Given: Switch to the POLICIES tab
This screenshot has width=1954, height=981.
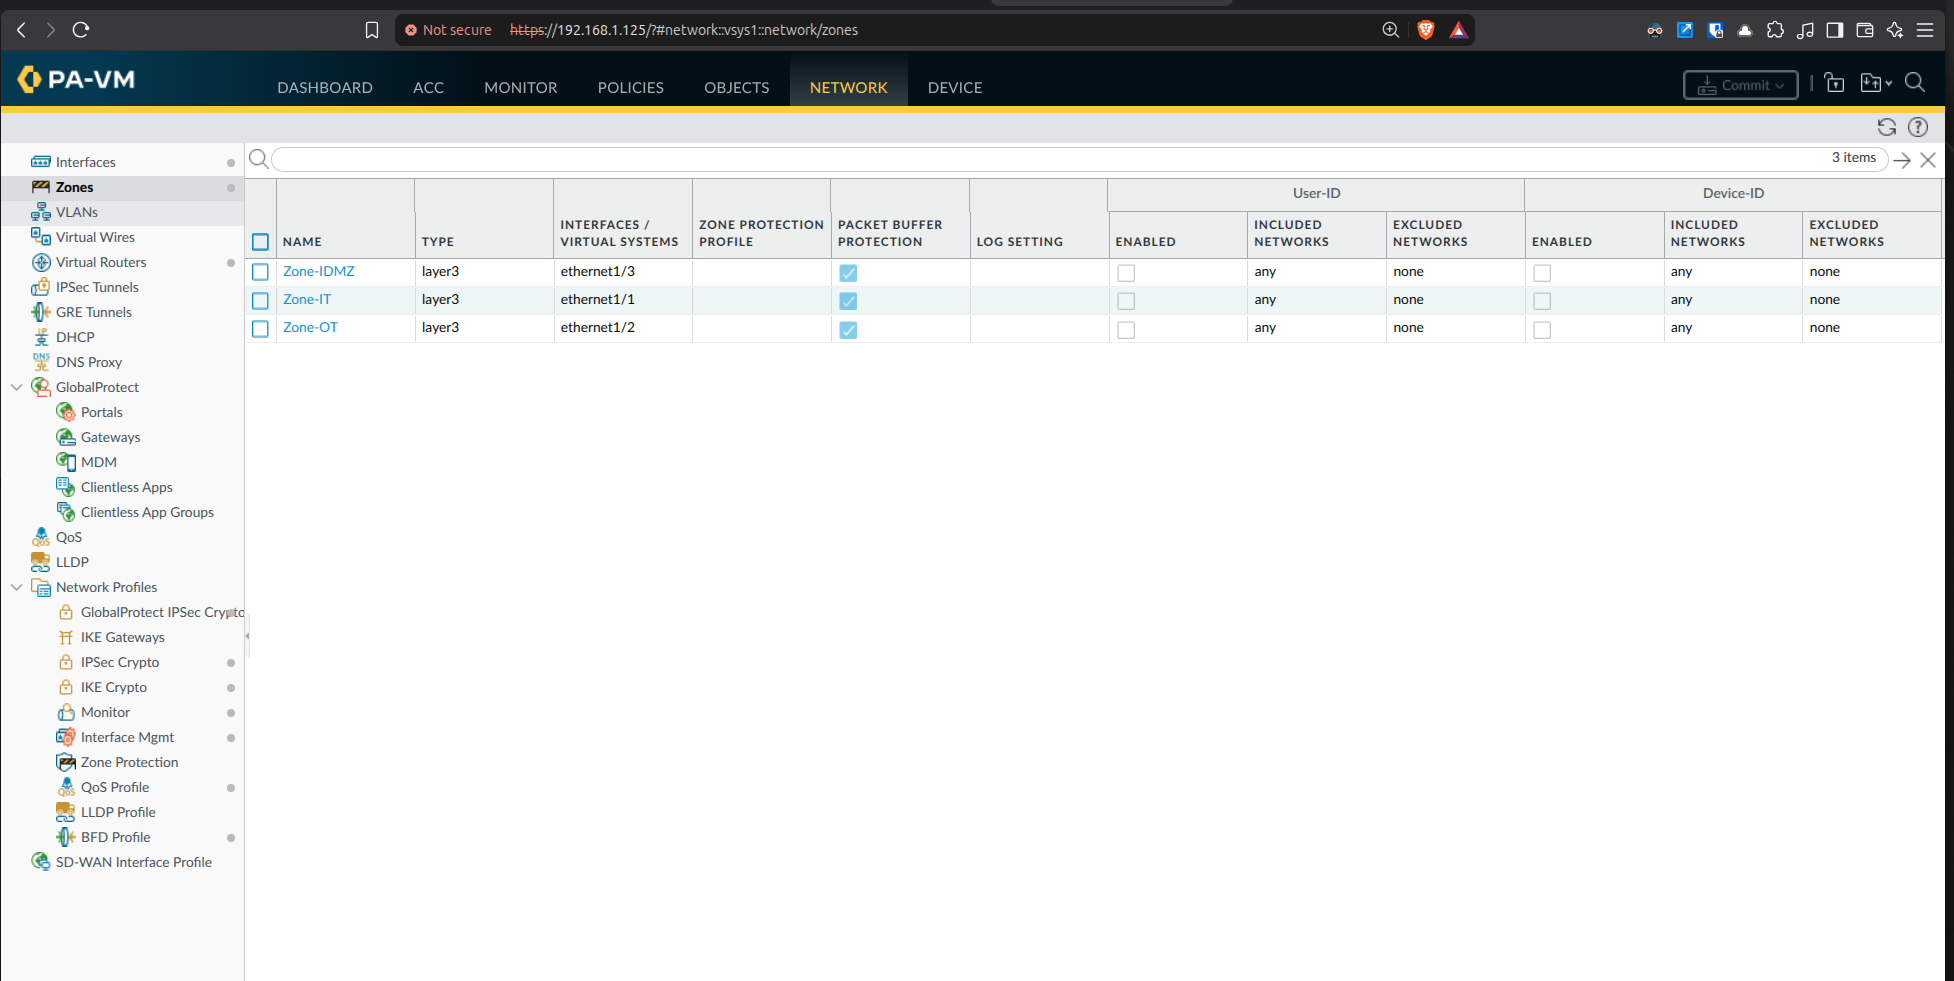Looking at the screenshot, I should pyautogui.click(x=630, y=87).
